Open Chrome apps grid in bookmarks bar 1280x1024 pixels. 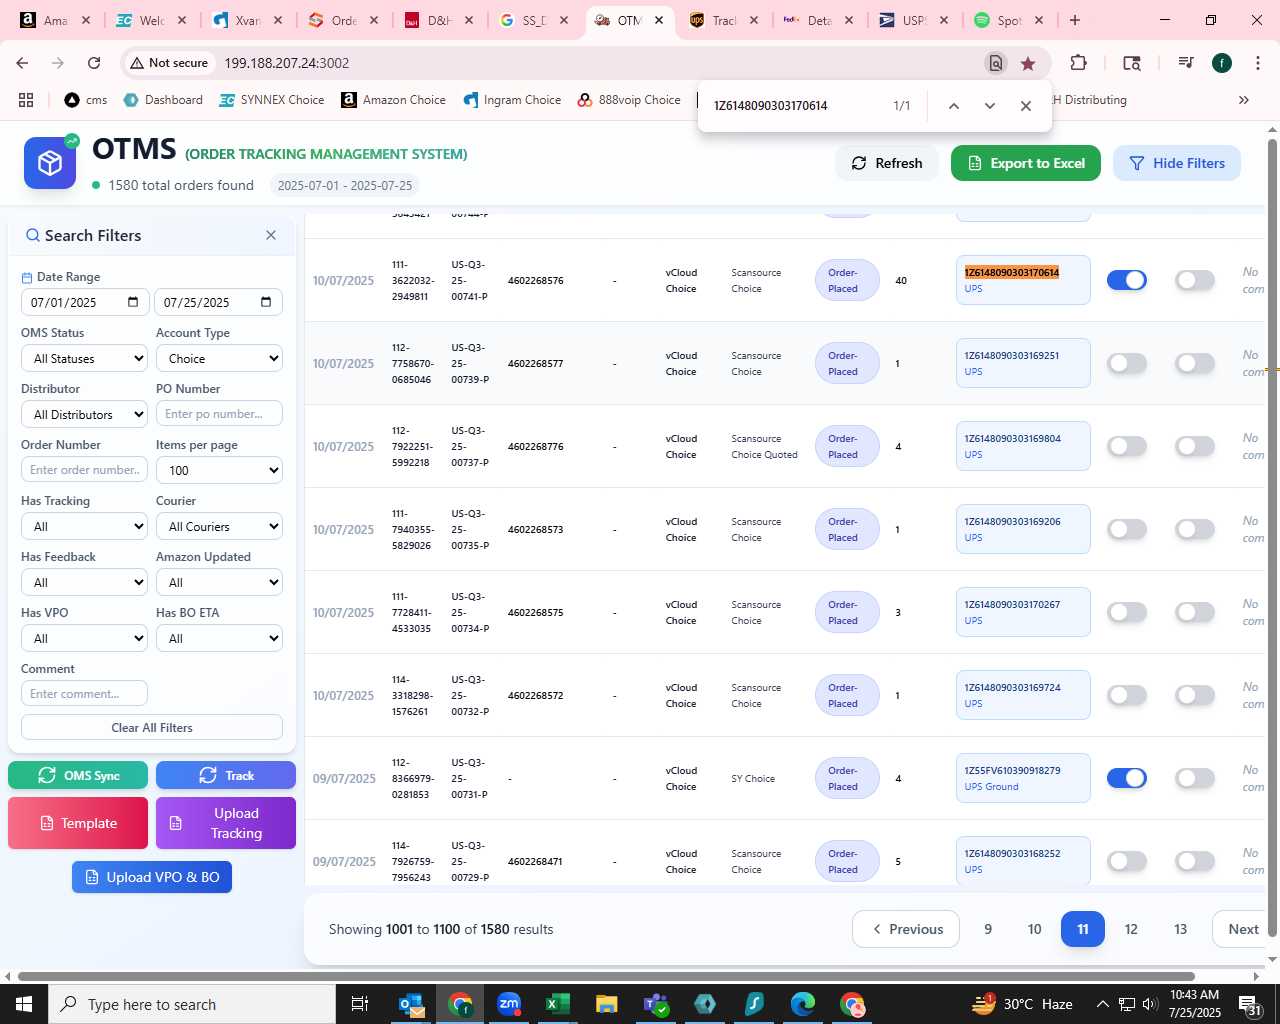[x=26, y=100]
